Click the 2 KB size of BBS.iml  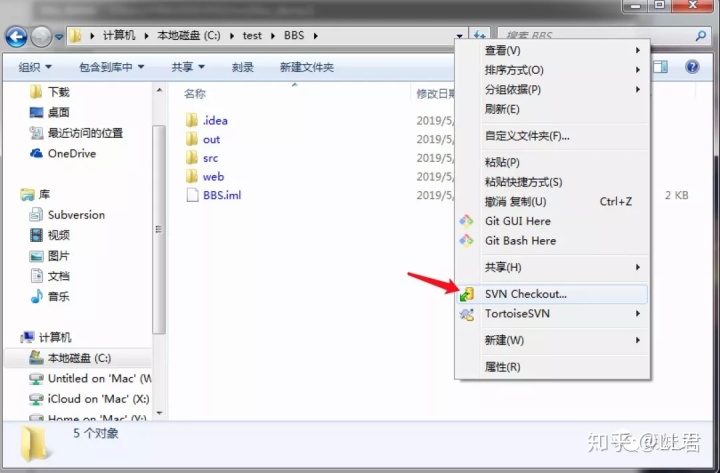tap(676, 195)
